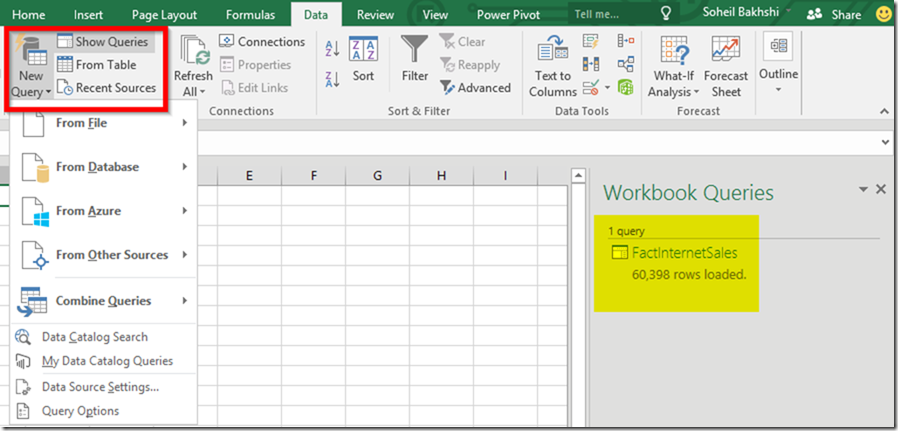
Task: Select the FactInternetSales query
Action: 684,252
